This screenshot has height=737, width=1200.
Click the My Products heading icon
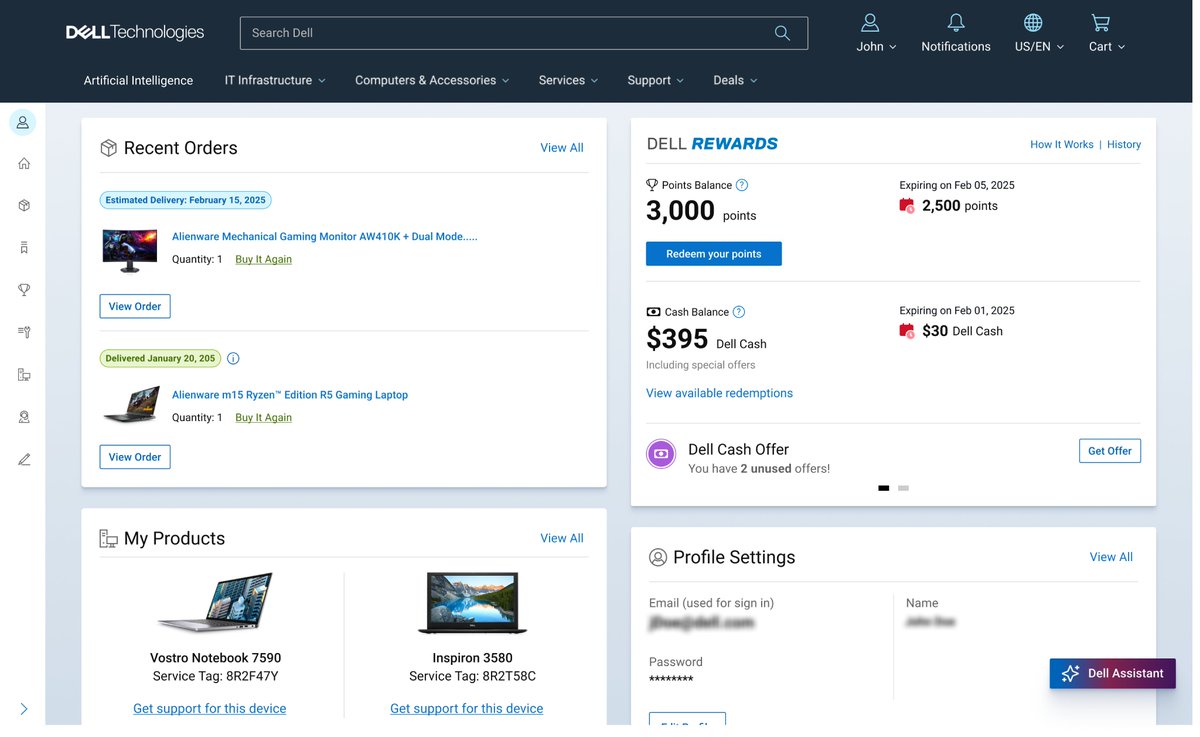108,539
